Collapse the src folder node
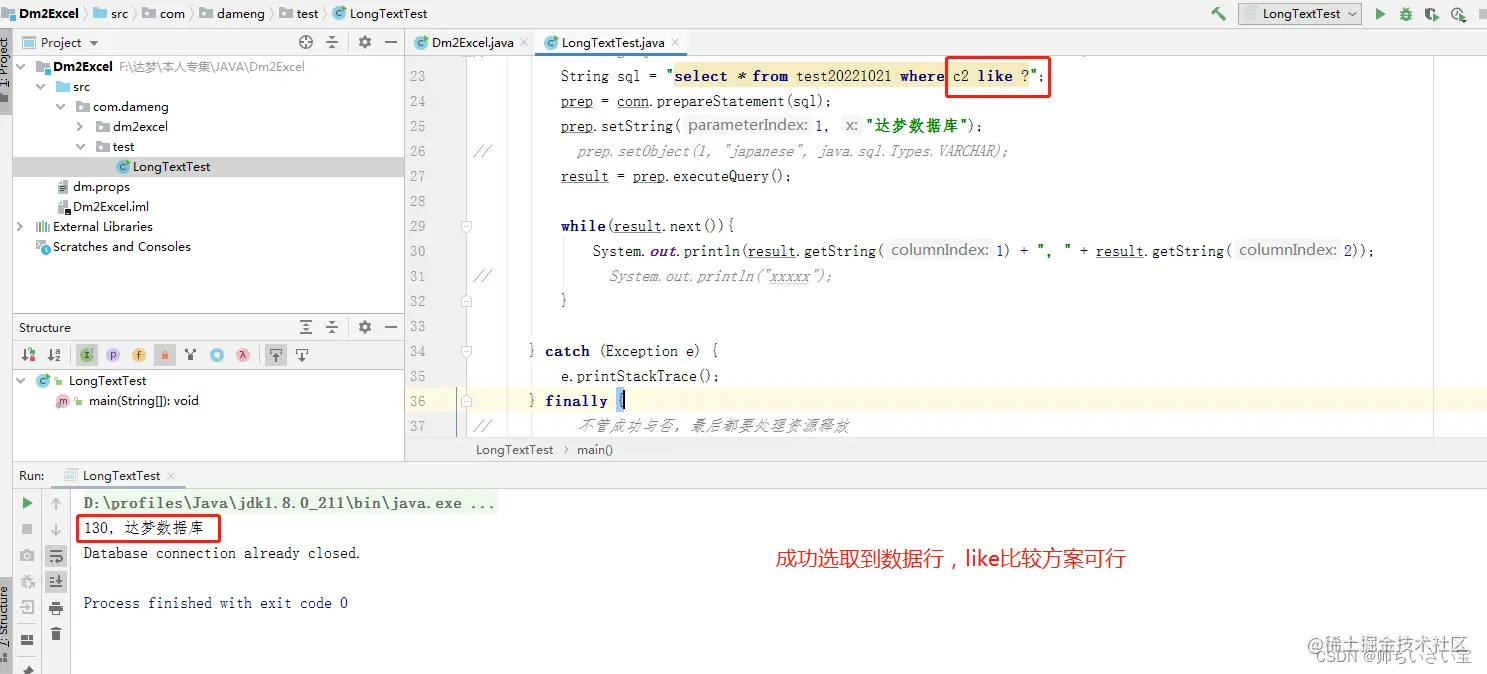 (x=41, y=87)
